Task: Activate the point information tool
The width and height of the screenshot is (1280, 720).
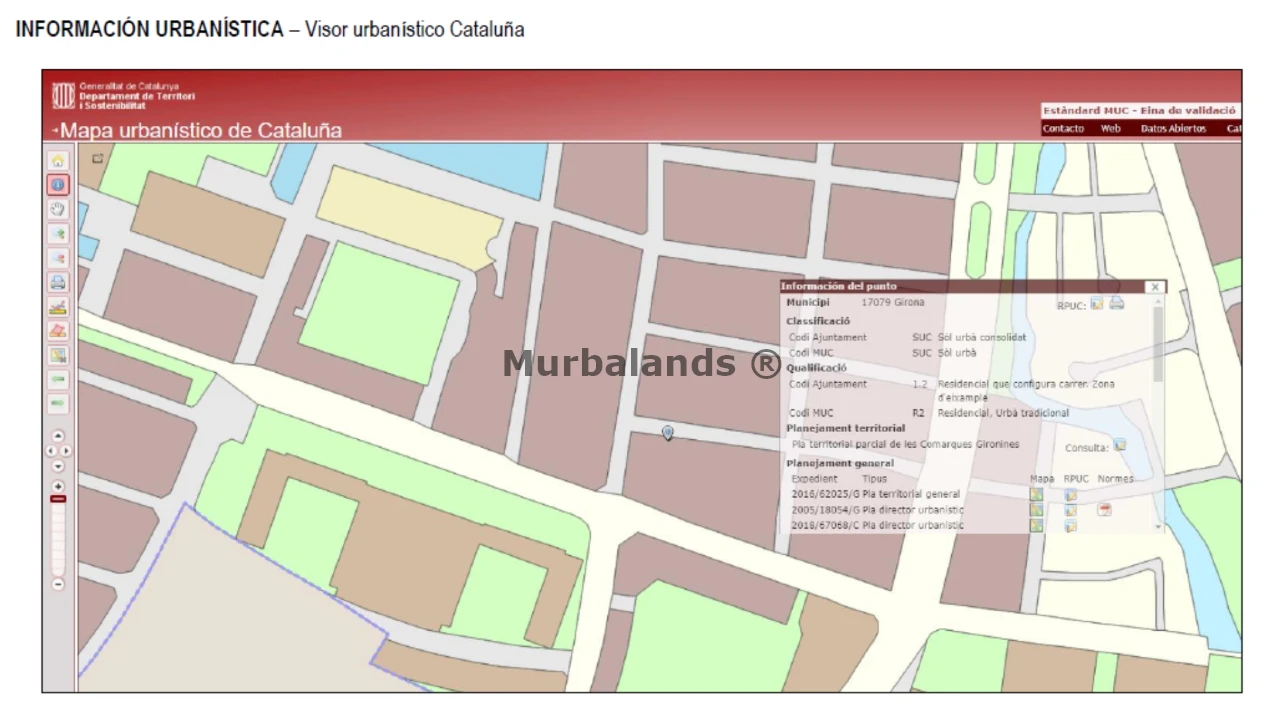Action: (58, 185)
